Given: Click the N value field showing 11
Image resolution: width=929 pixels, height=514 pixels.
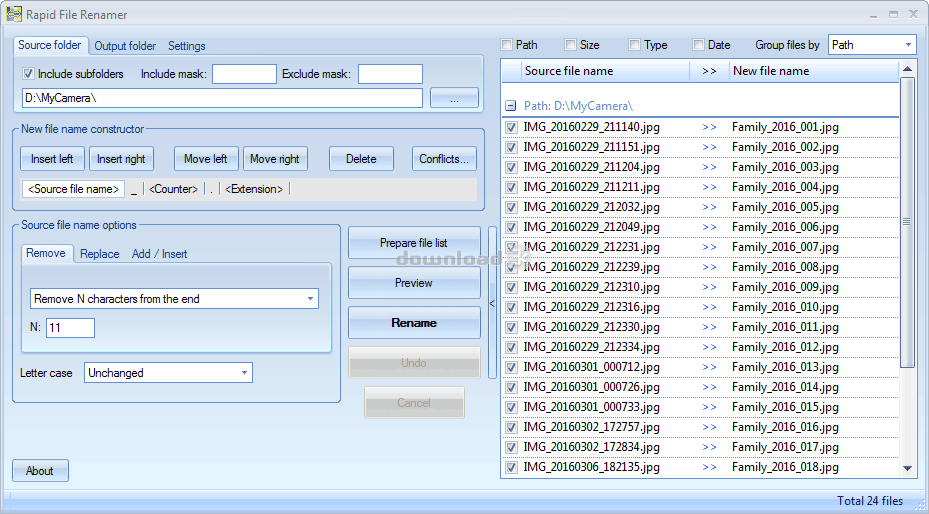Looking at the screenshot, I should click(x=71, y=327).
